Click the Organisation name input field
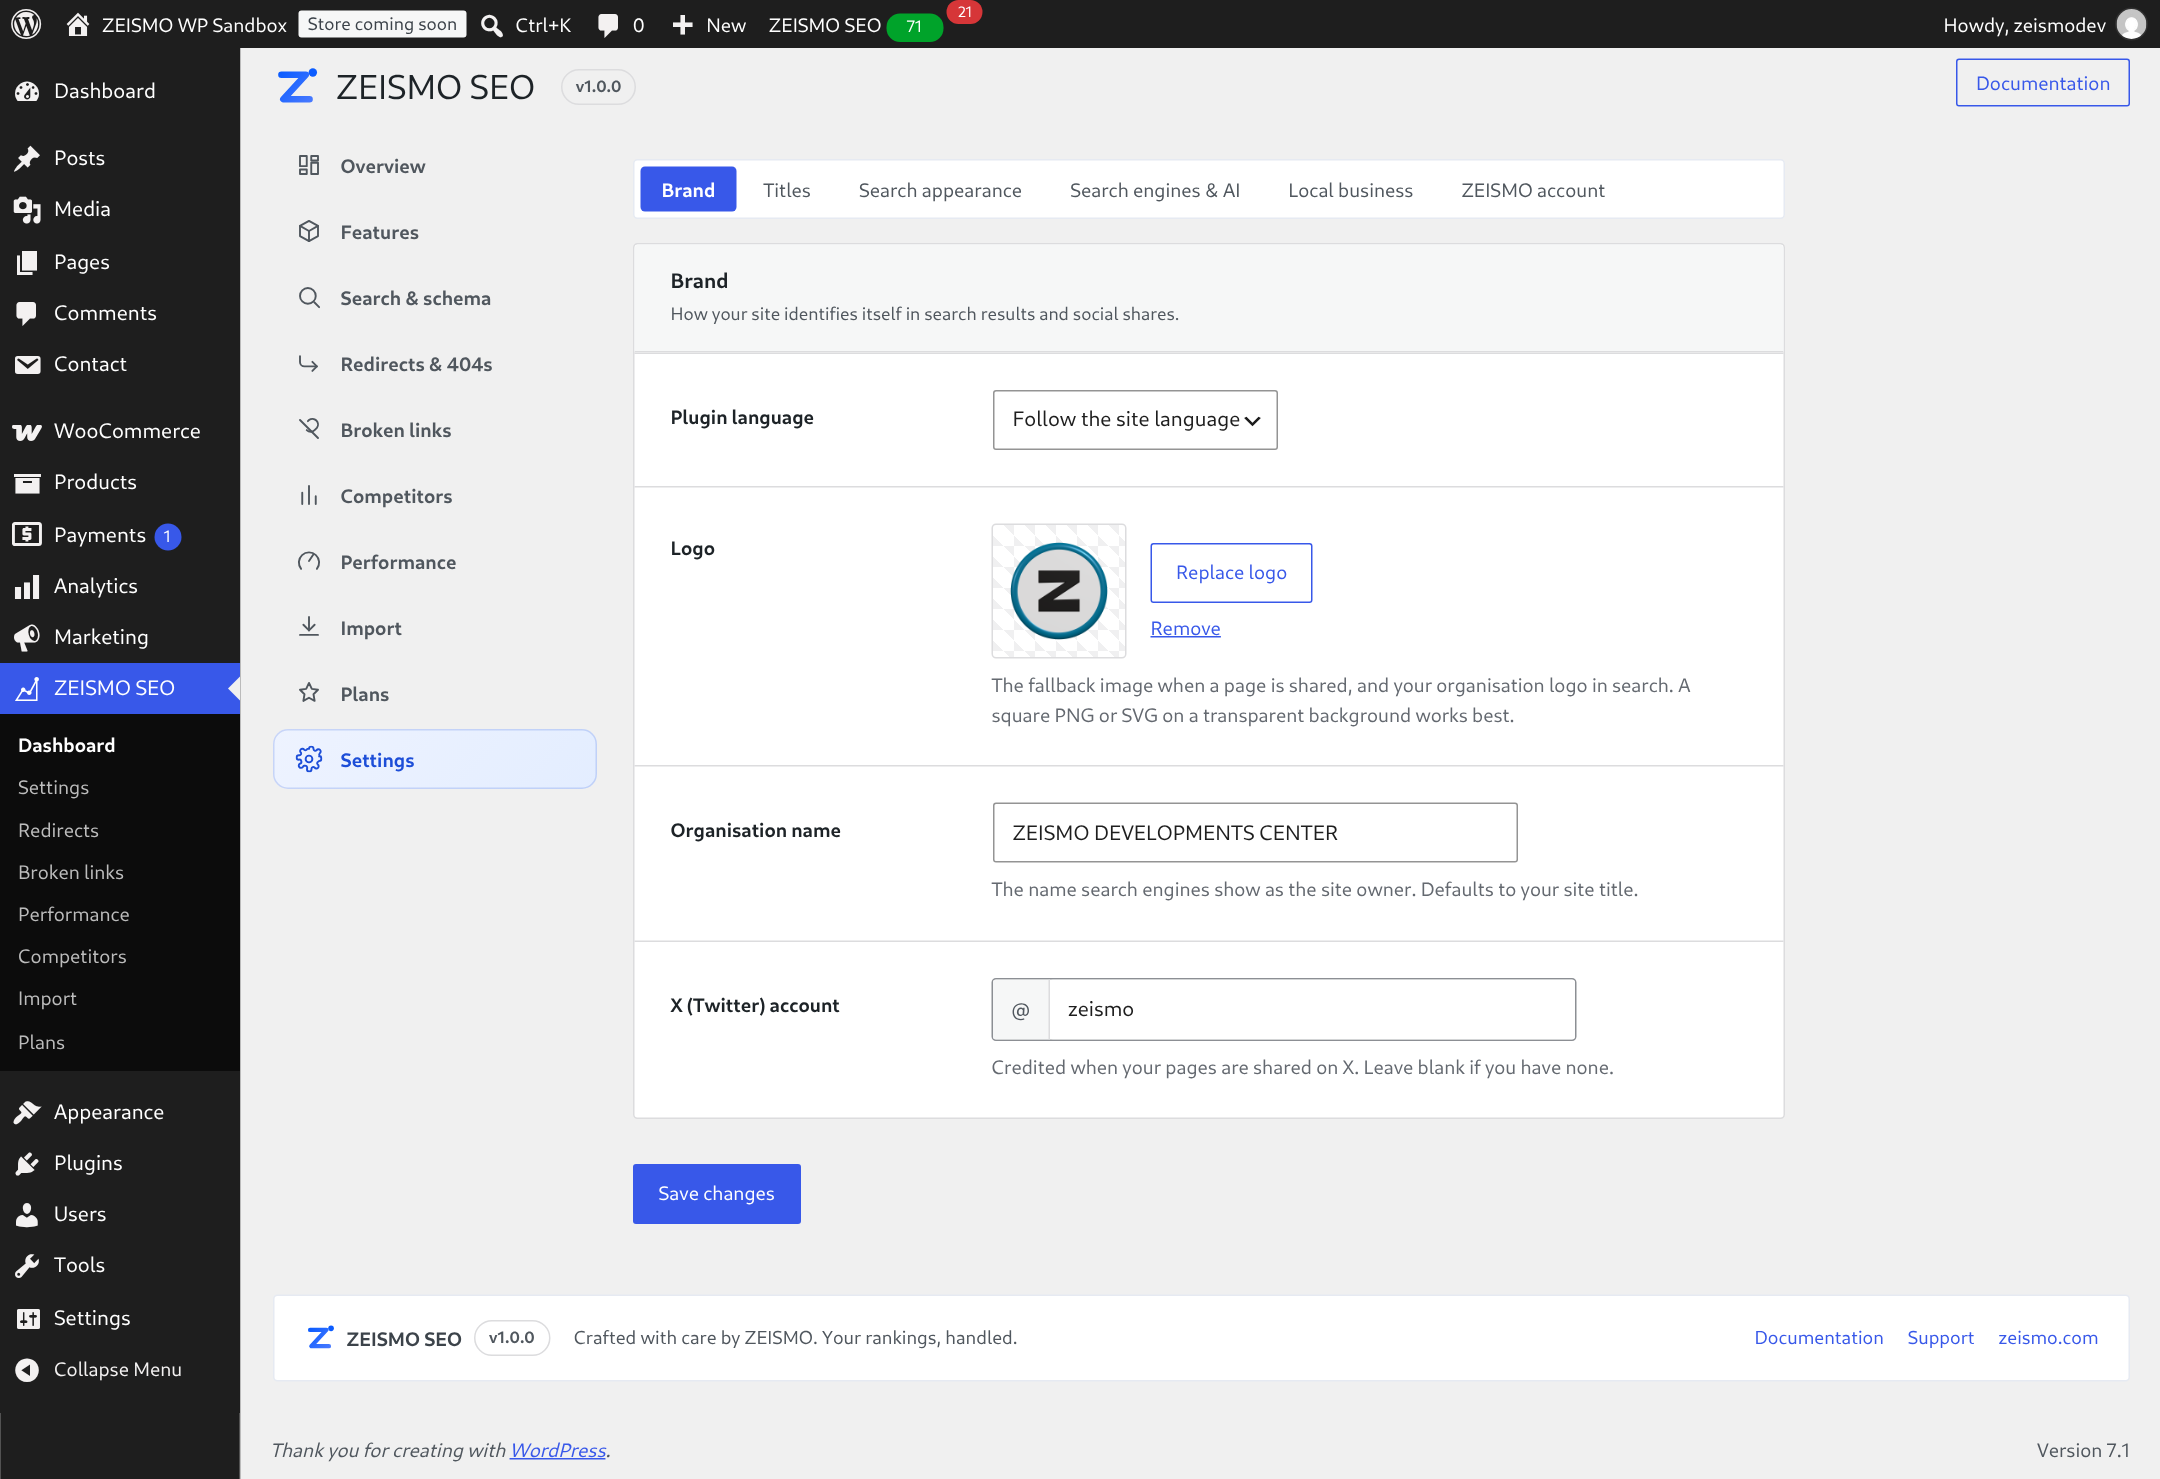The height and width of the screenshot is (1479, 2160). [x=1255, y=833]
